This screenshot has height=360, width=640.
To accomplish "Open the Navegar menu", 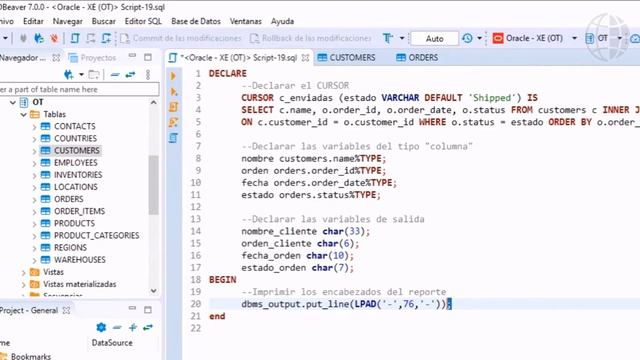I will (67, 21).
